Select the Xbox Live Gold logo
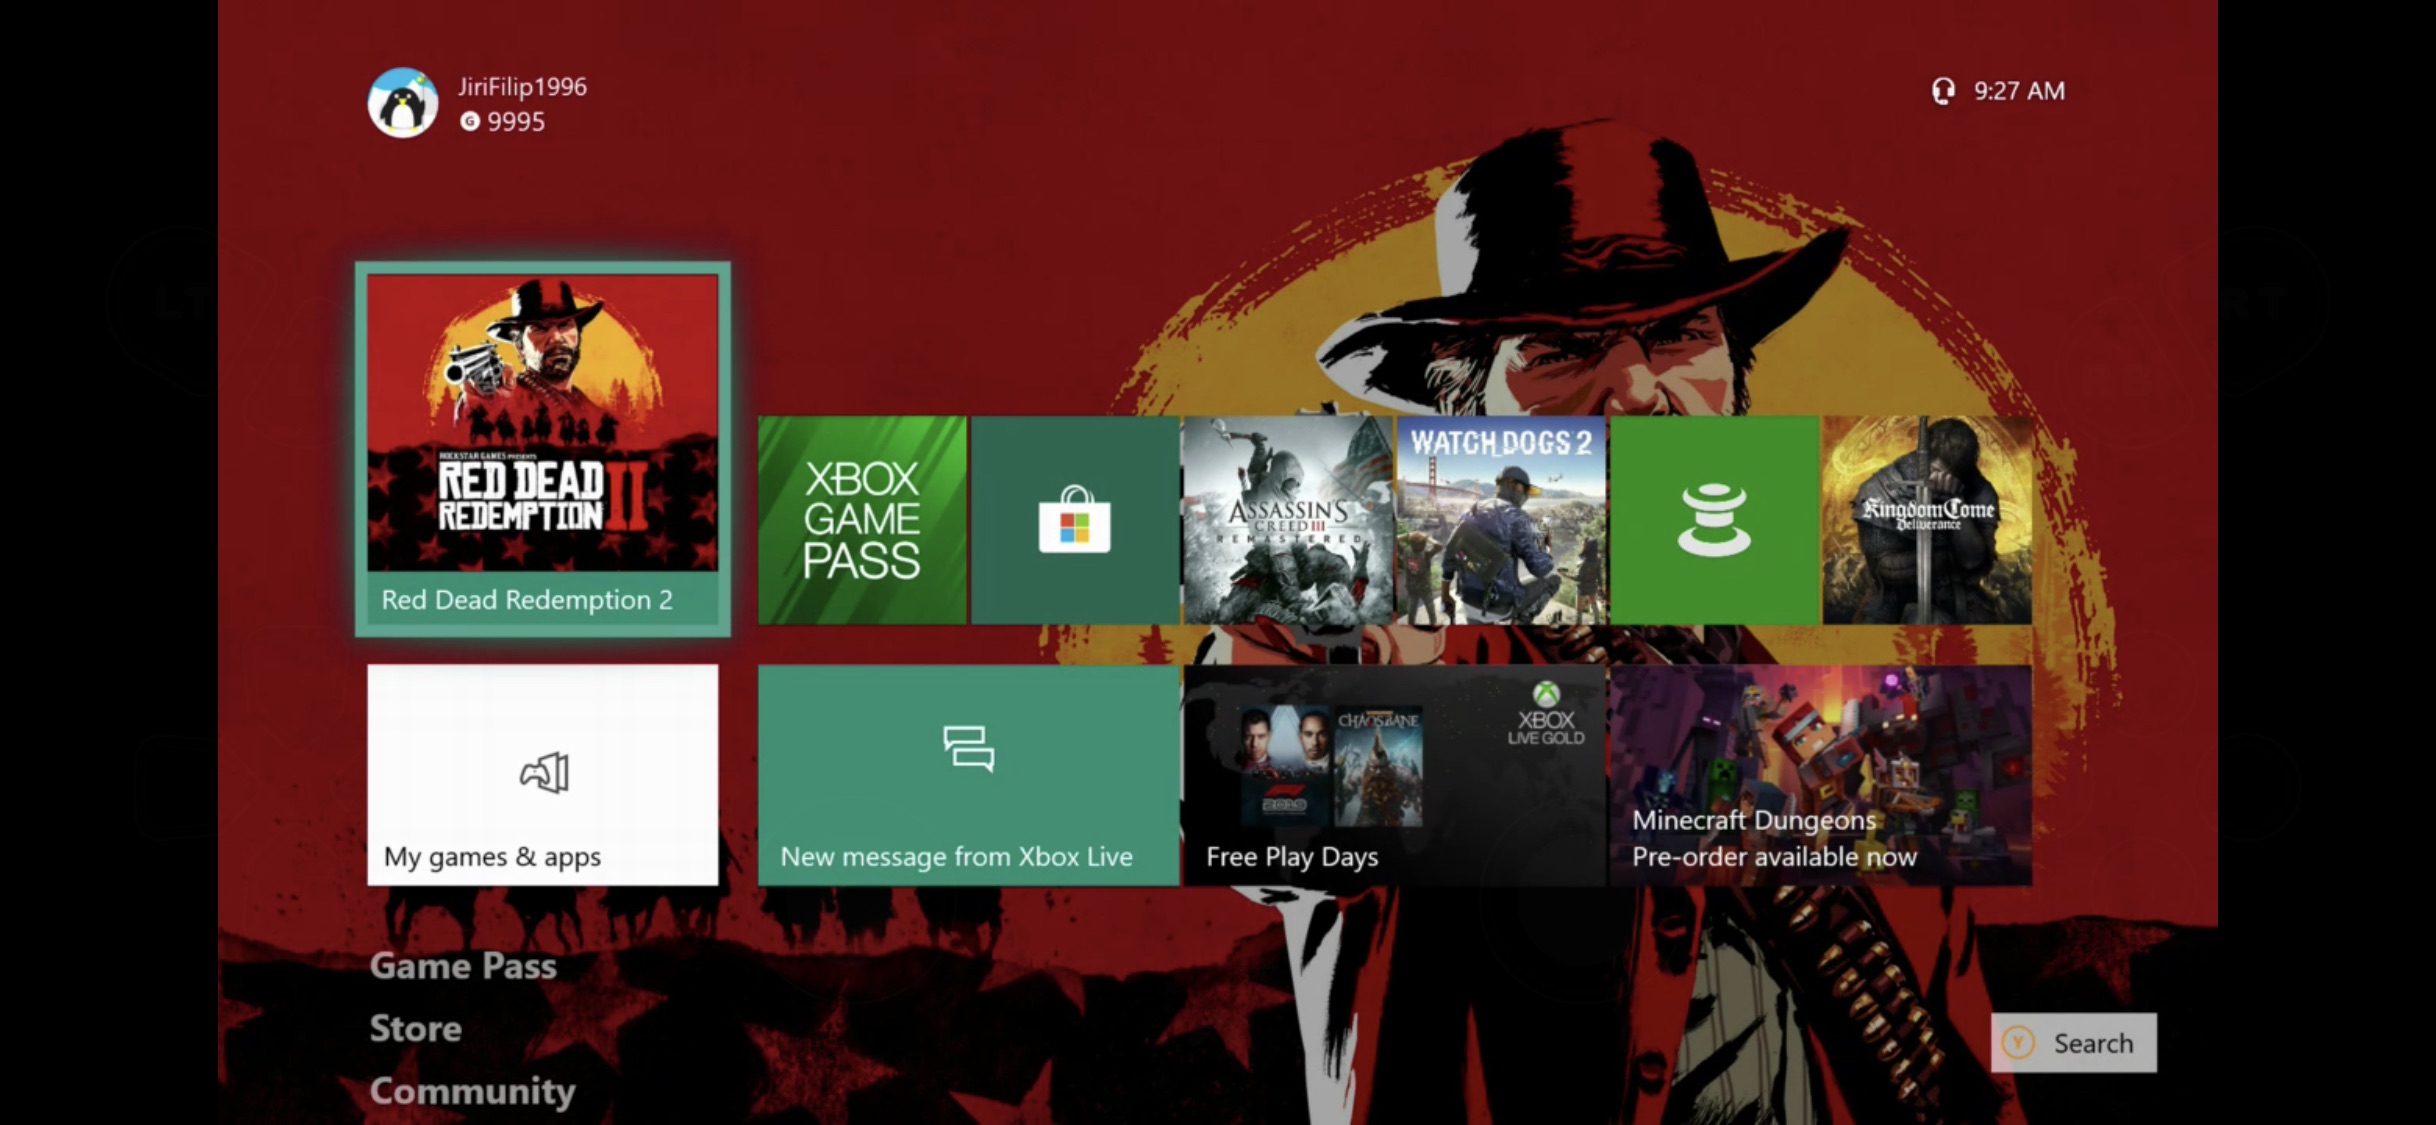Viewport: 2436px width, 1125px height. coord(1546,714)
